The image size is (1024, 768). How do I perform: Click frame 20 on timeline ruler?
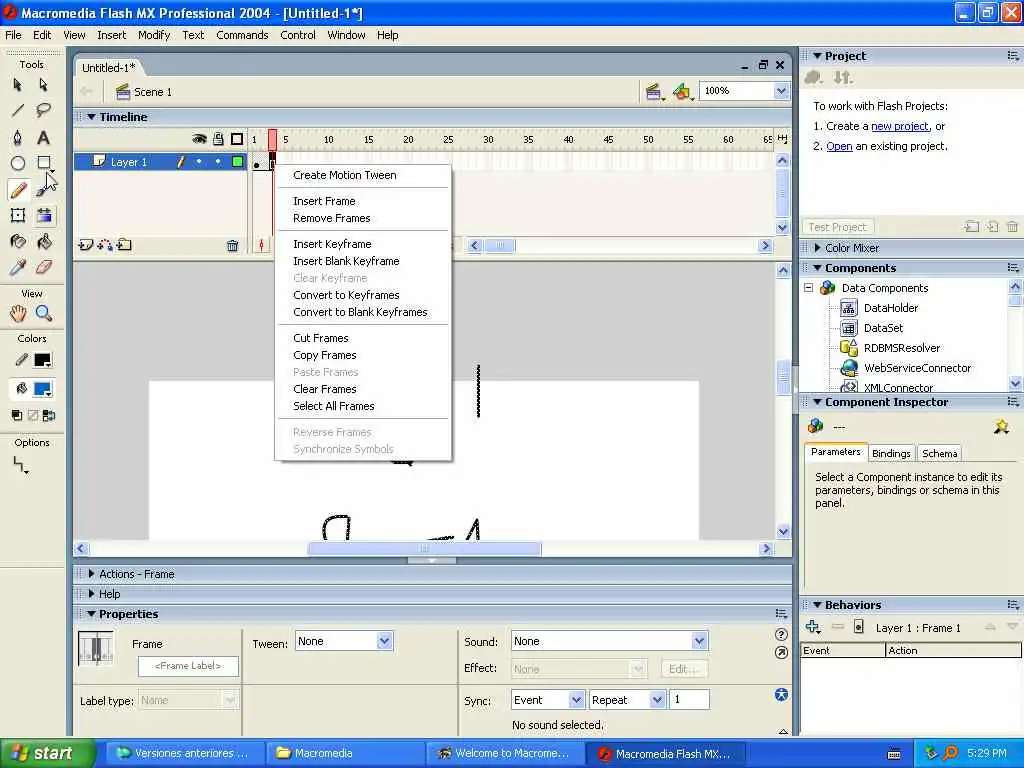click(x=408, y=140)
